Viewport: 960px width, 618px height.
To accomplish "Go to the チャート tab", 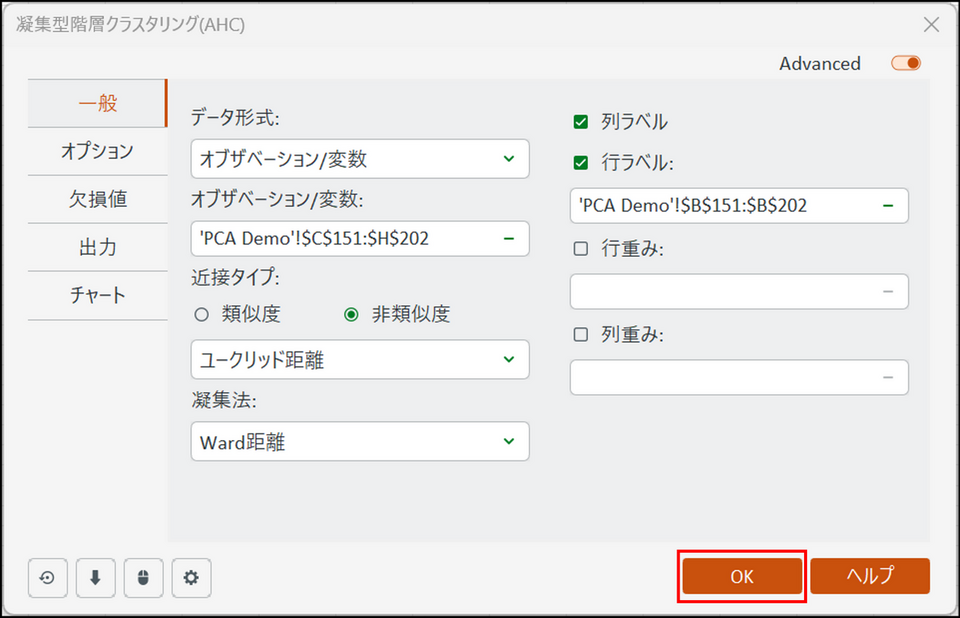I will coord(97,296).
